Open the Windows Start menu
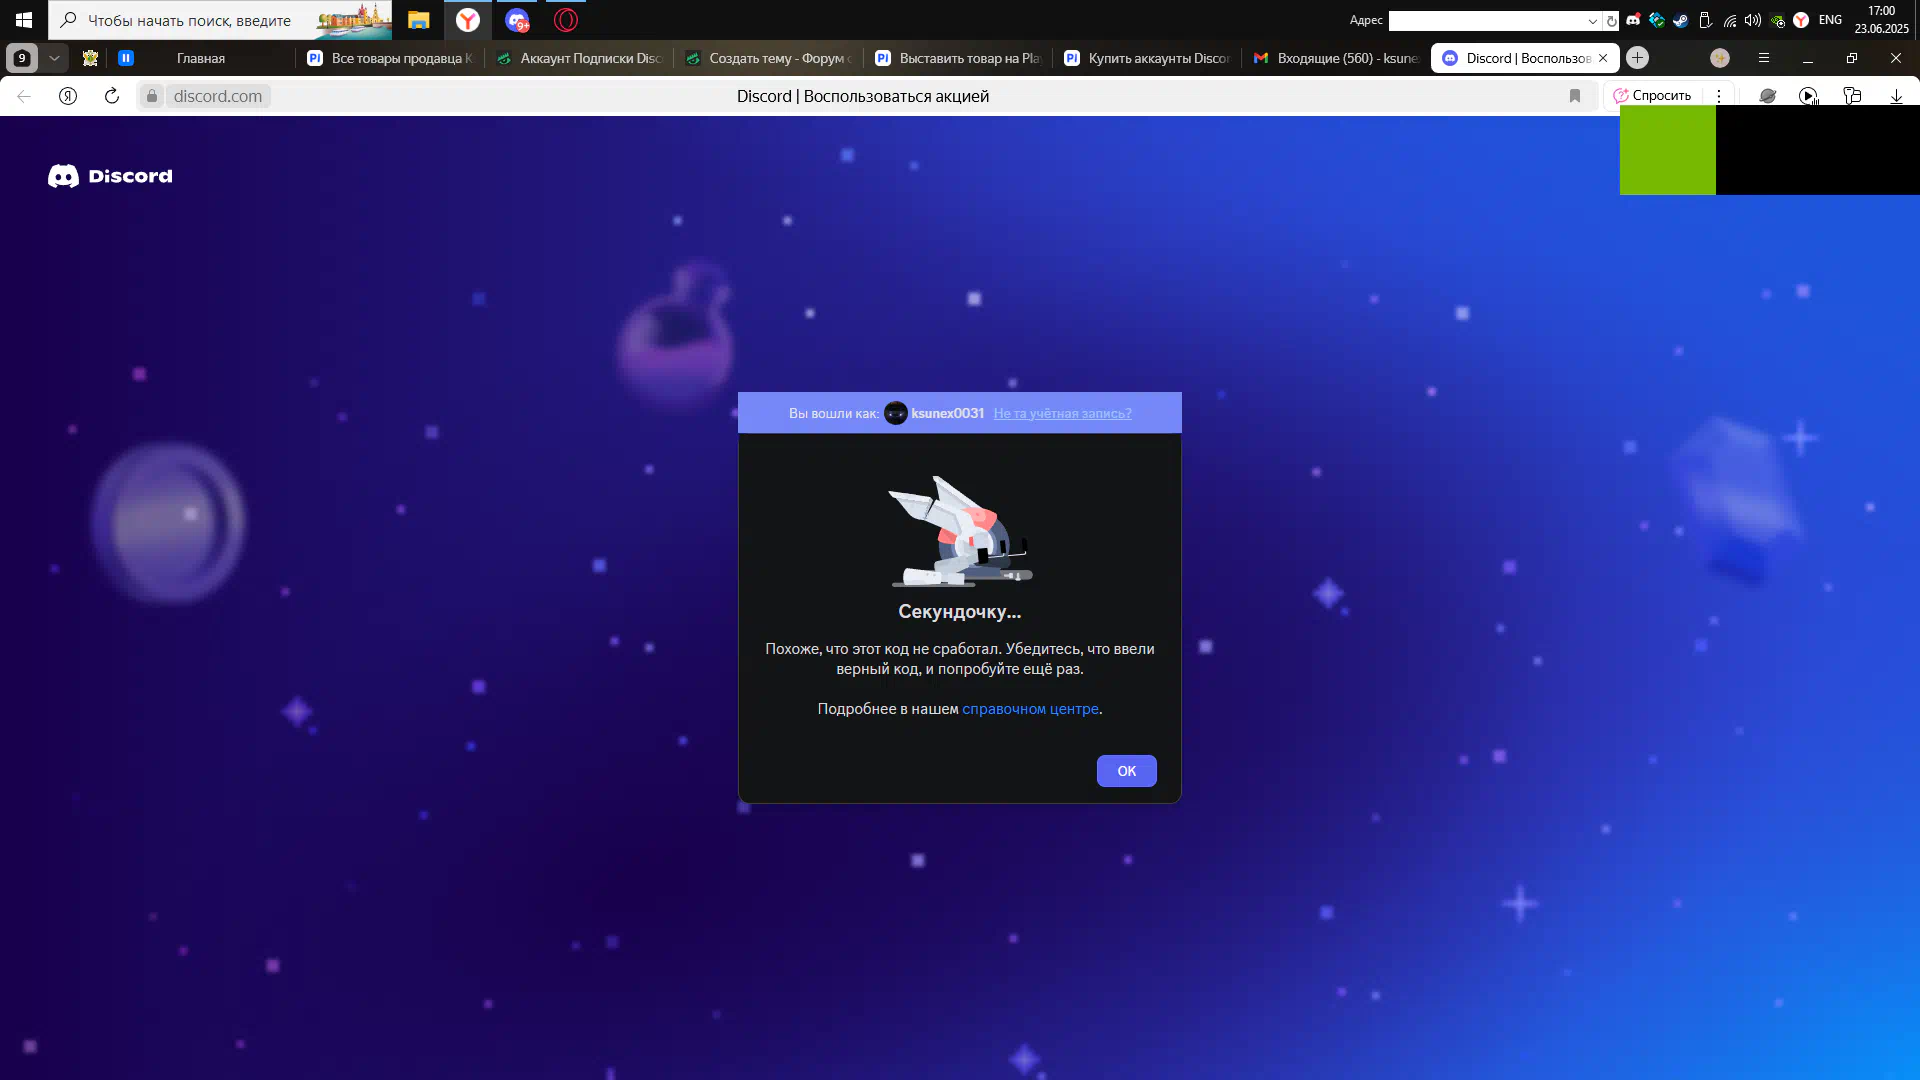This screenshot has height=1080, width=1920. (24, 20)
